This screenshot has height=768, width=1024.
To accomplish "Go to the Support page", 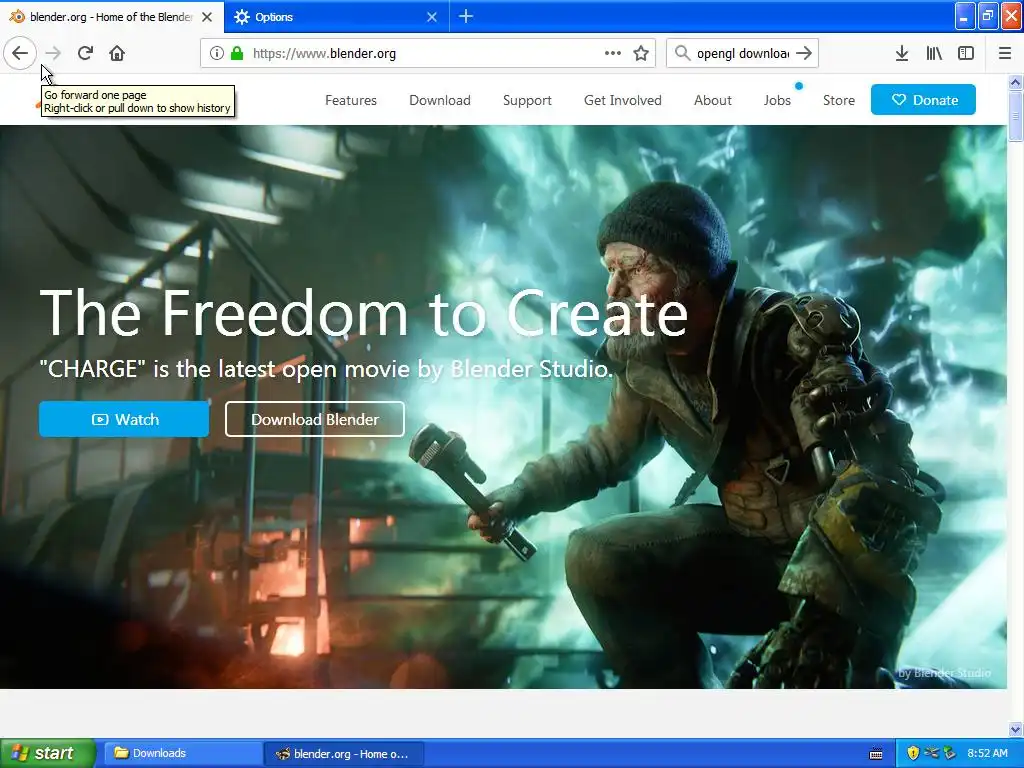I will point(527,100).
